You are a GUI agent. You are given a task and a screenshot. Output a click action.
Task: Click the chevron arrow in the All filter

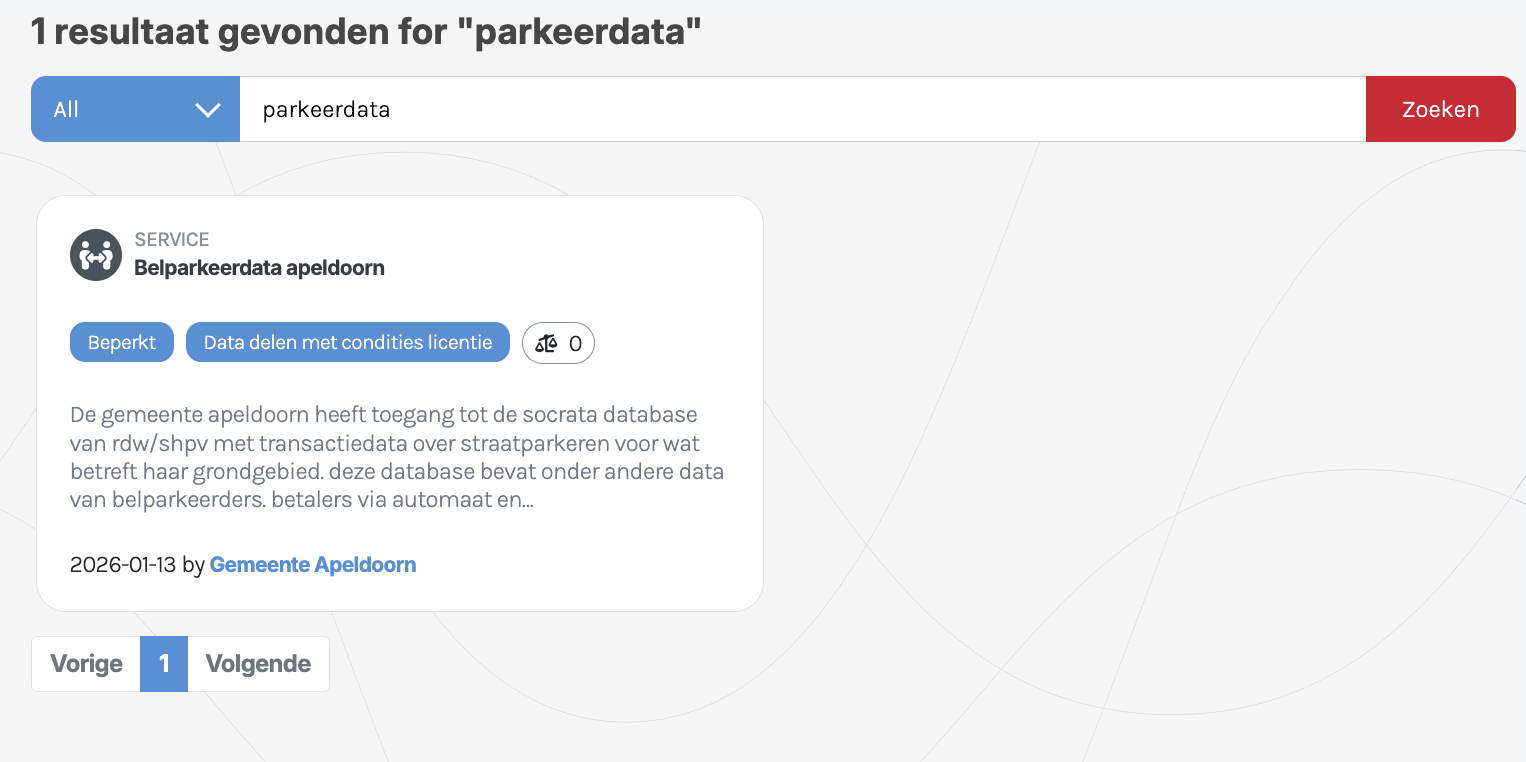[208, 110]
